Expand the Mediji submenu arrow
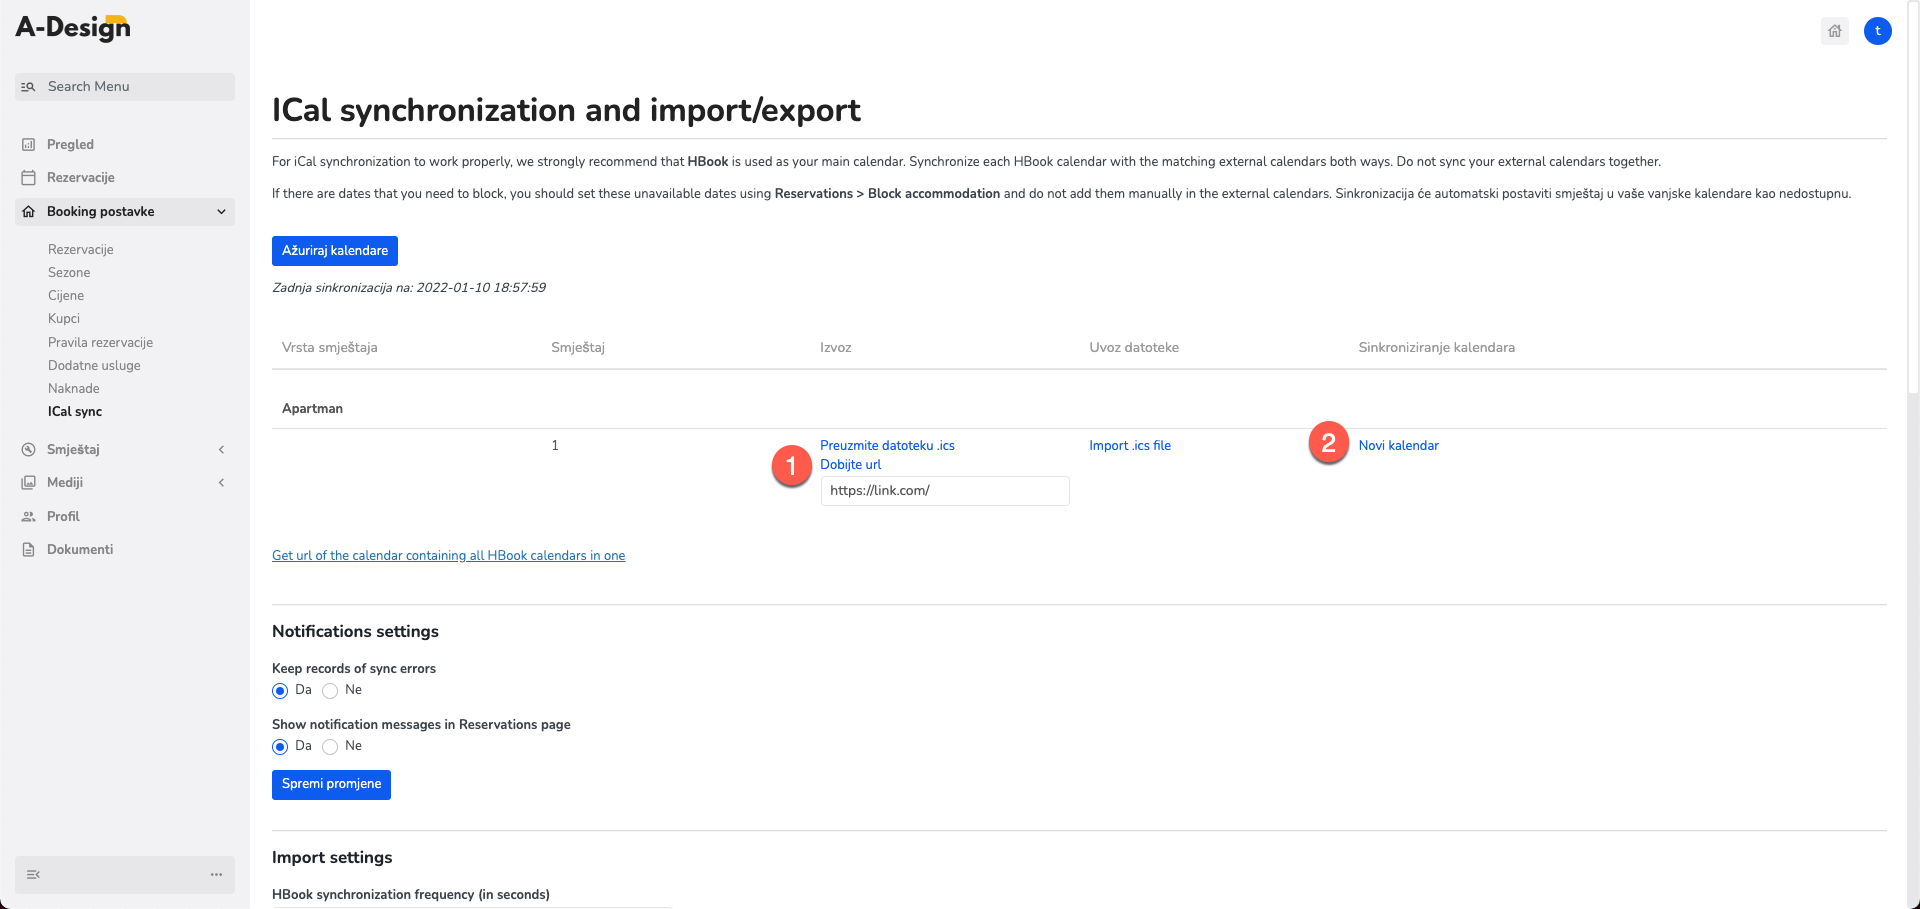1920x909 pixels. pyautogui.click(x=221, y=483)
